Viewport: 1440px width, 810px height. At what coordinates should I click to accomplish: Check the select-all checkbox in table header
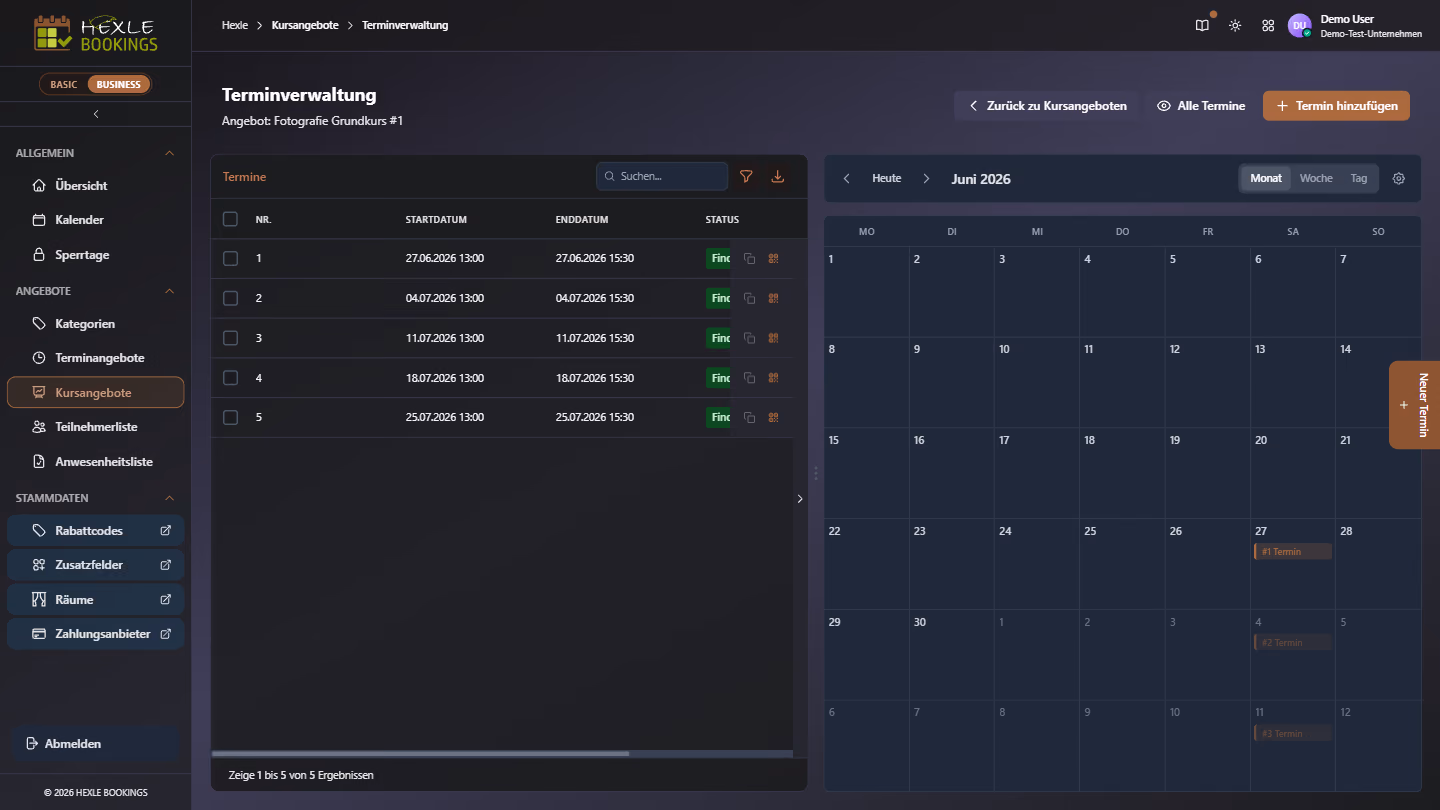pos(230,219)
